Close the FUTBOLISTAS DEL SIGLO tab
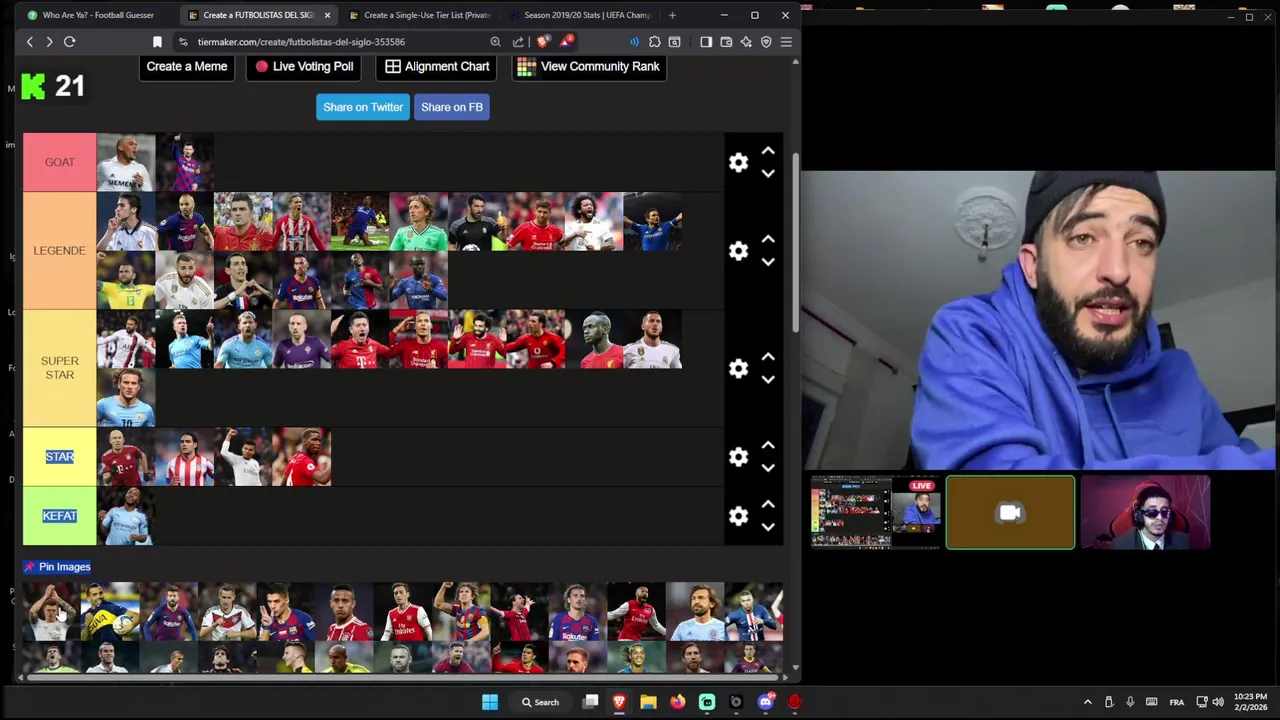The image size is (1280, 720). point(327,15)
